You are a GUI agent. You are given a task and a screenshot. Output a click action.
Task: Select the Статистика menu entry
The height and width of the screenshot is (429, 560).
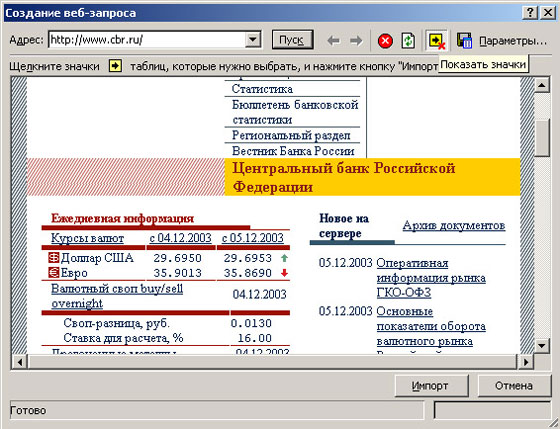point(262,89)
